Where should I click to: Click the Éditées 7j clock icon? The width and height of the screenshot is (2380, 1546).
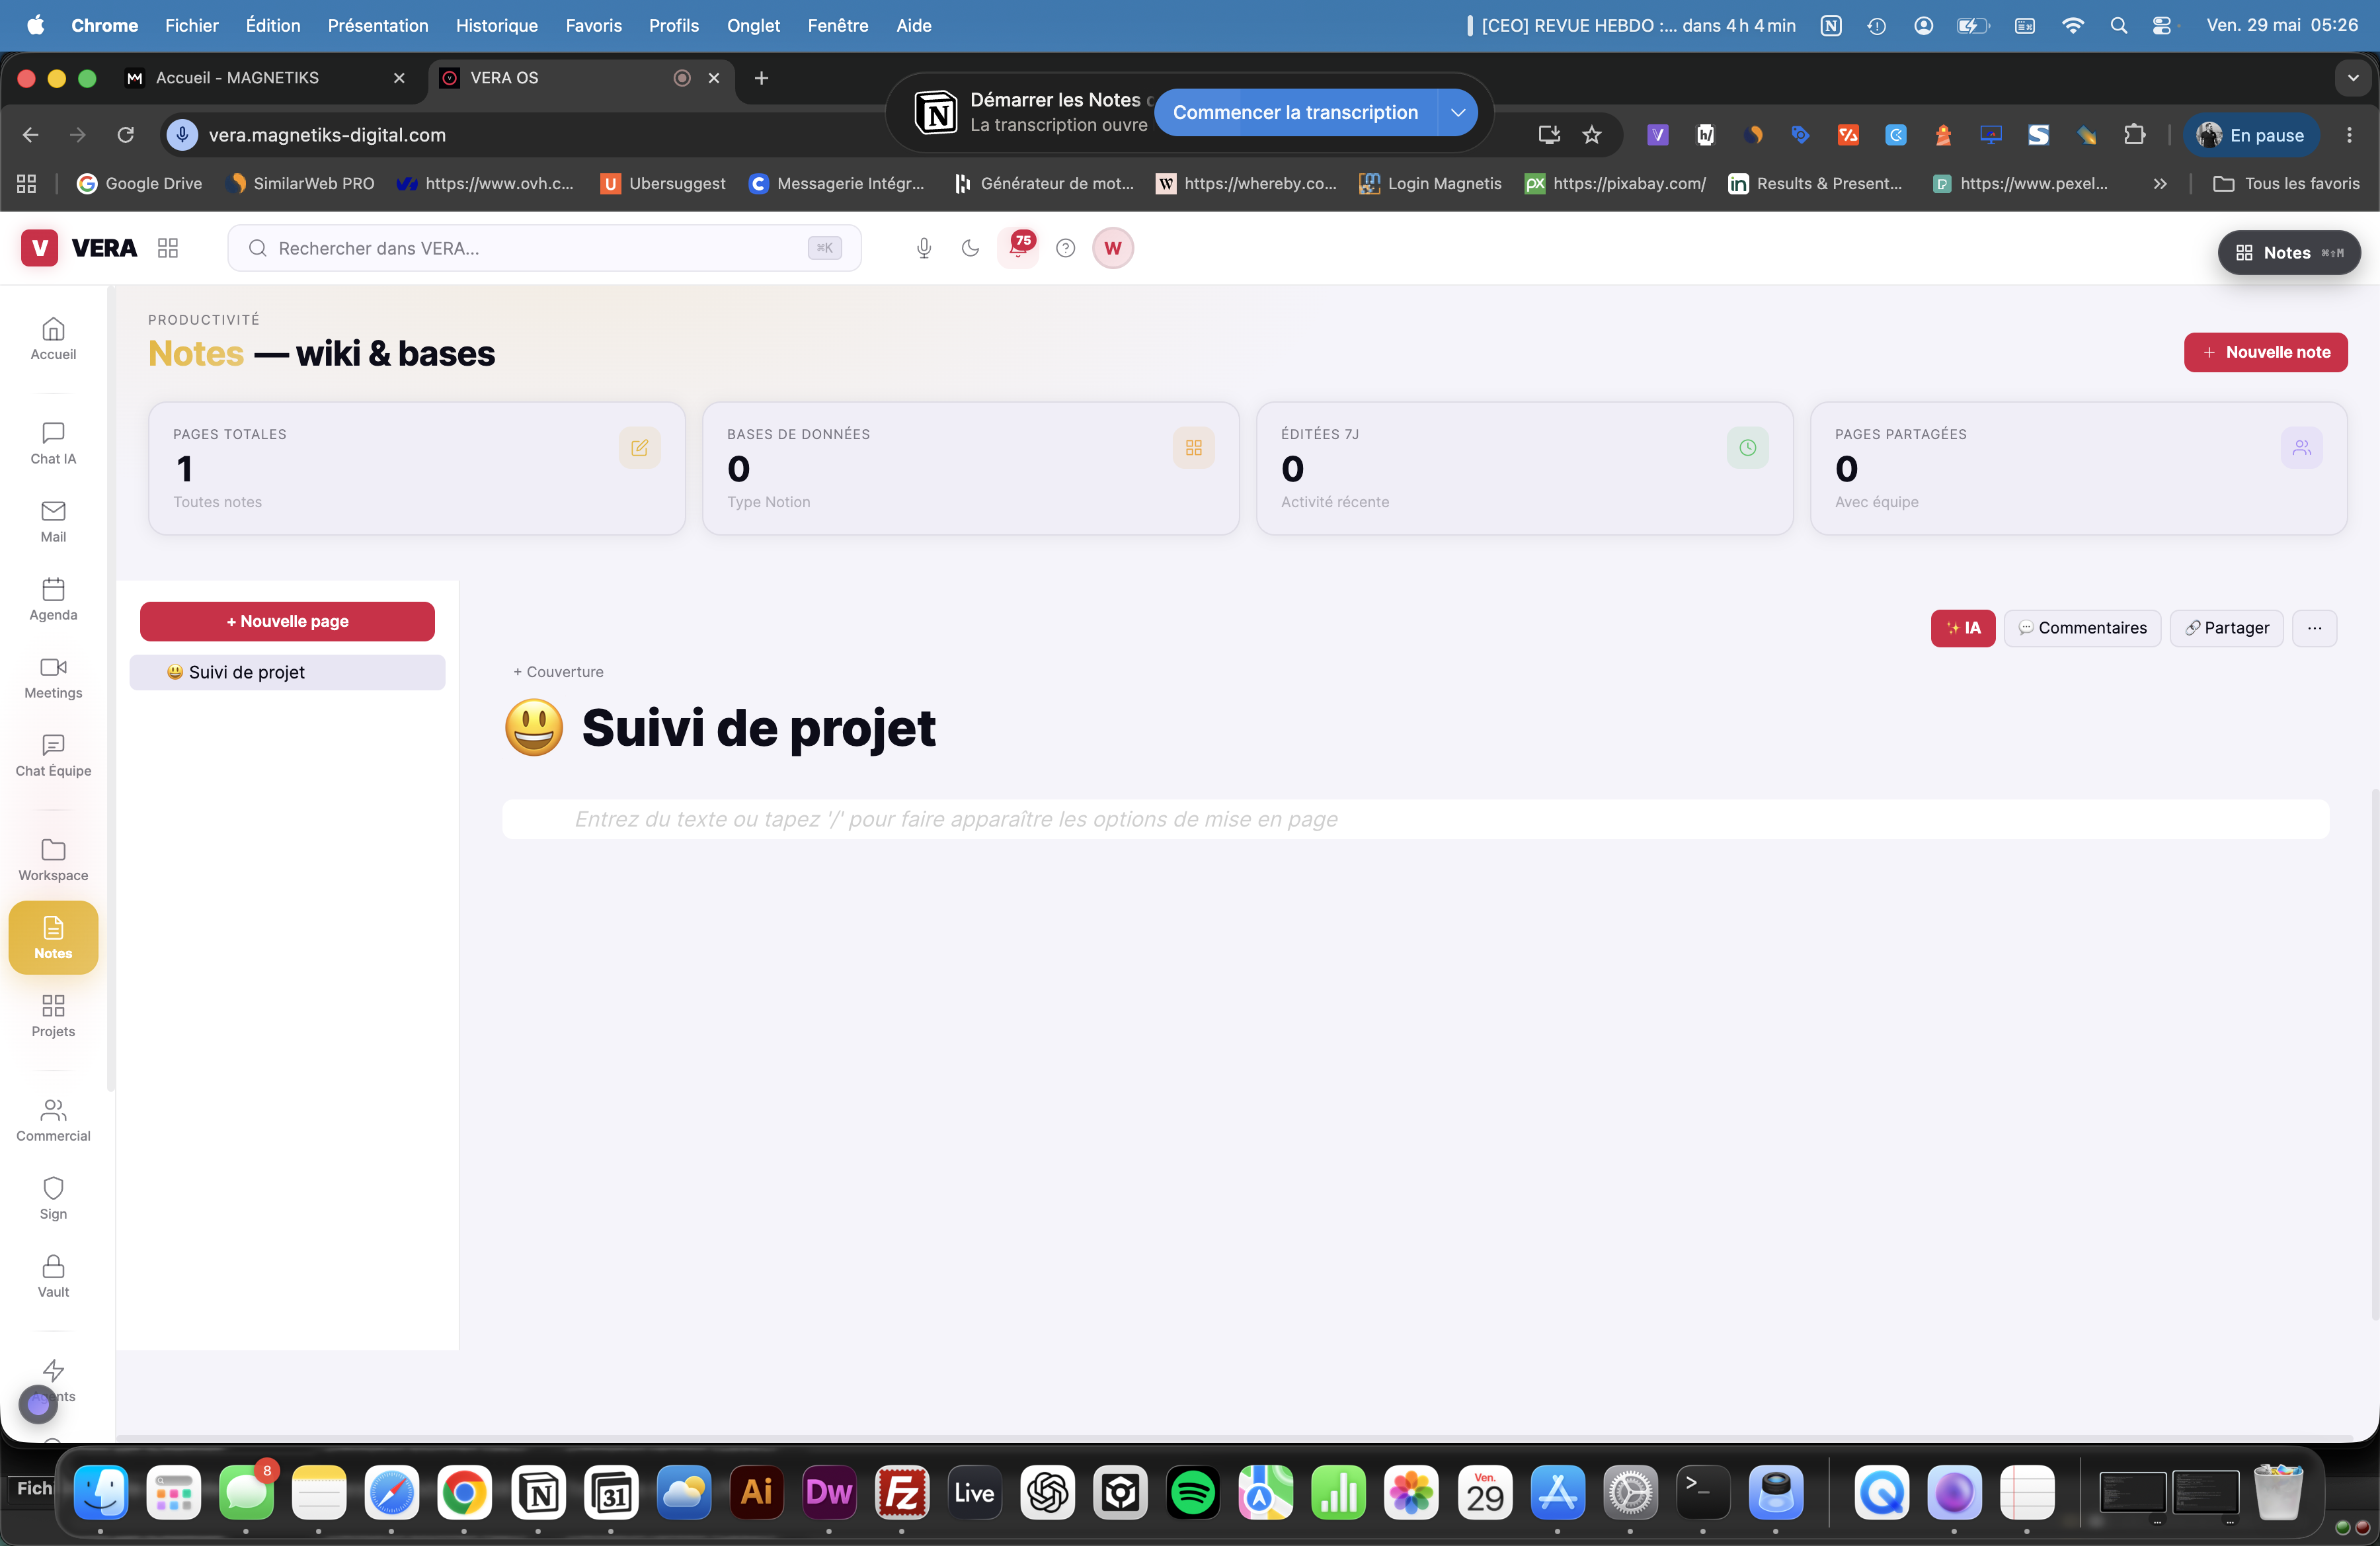(1747, 447)
